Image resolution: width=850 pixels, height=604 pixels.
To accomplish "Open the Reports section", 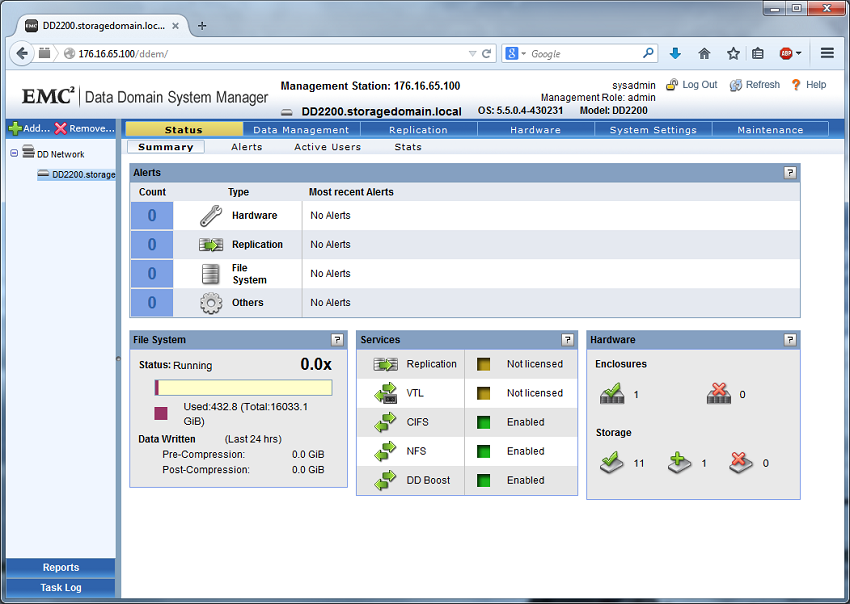I will [61, 567].
